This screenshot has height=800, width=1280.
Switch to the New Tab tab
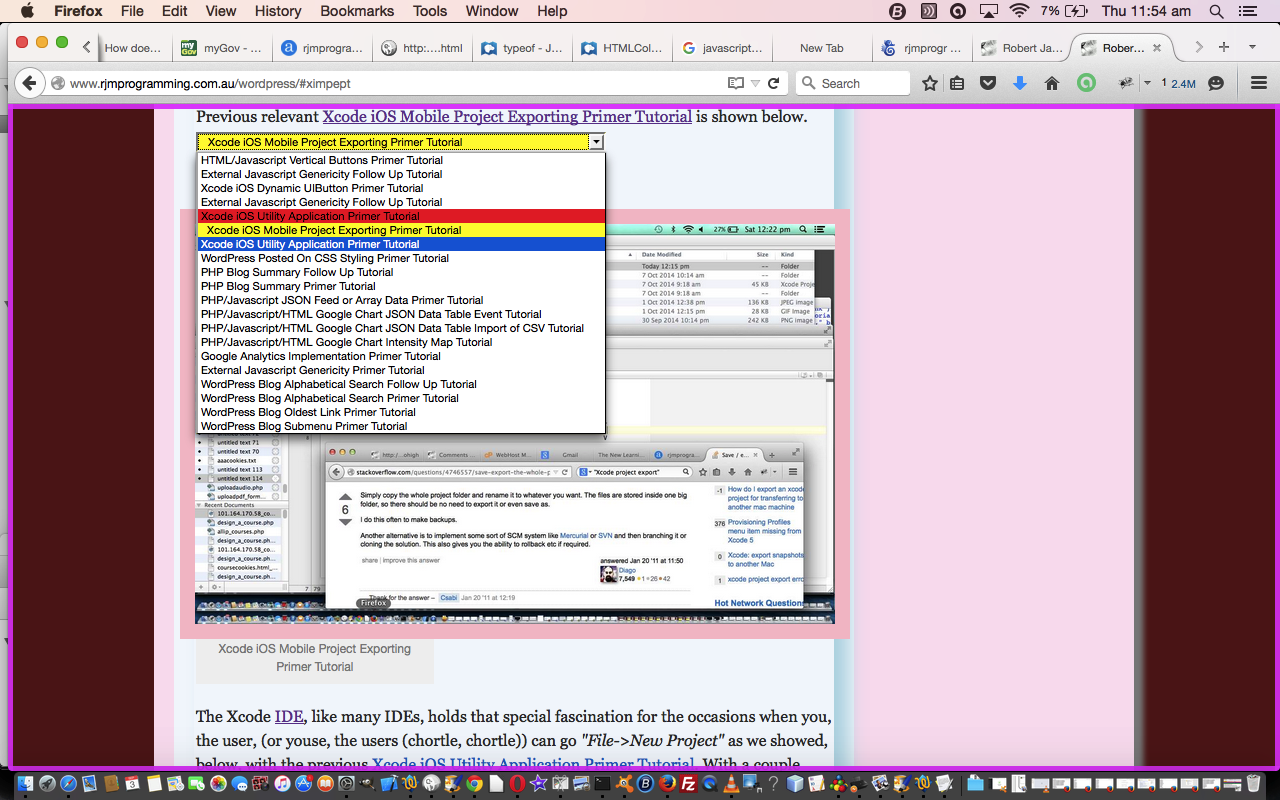[x=821, y=47]
